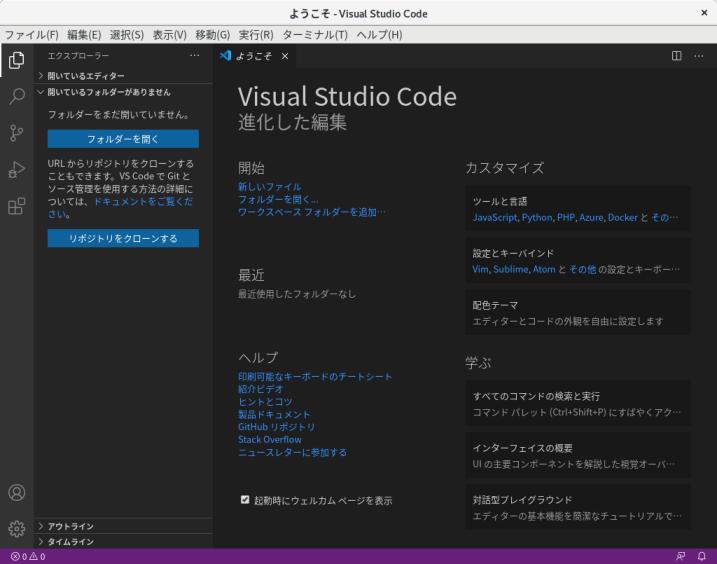Screen dimensions: 717x564
Task: Open the Search view icon
Action: [x=16, y=97]
